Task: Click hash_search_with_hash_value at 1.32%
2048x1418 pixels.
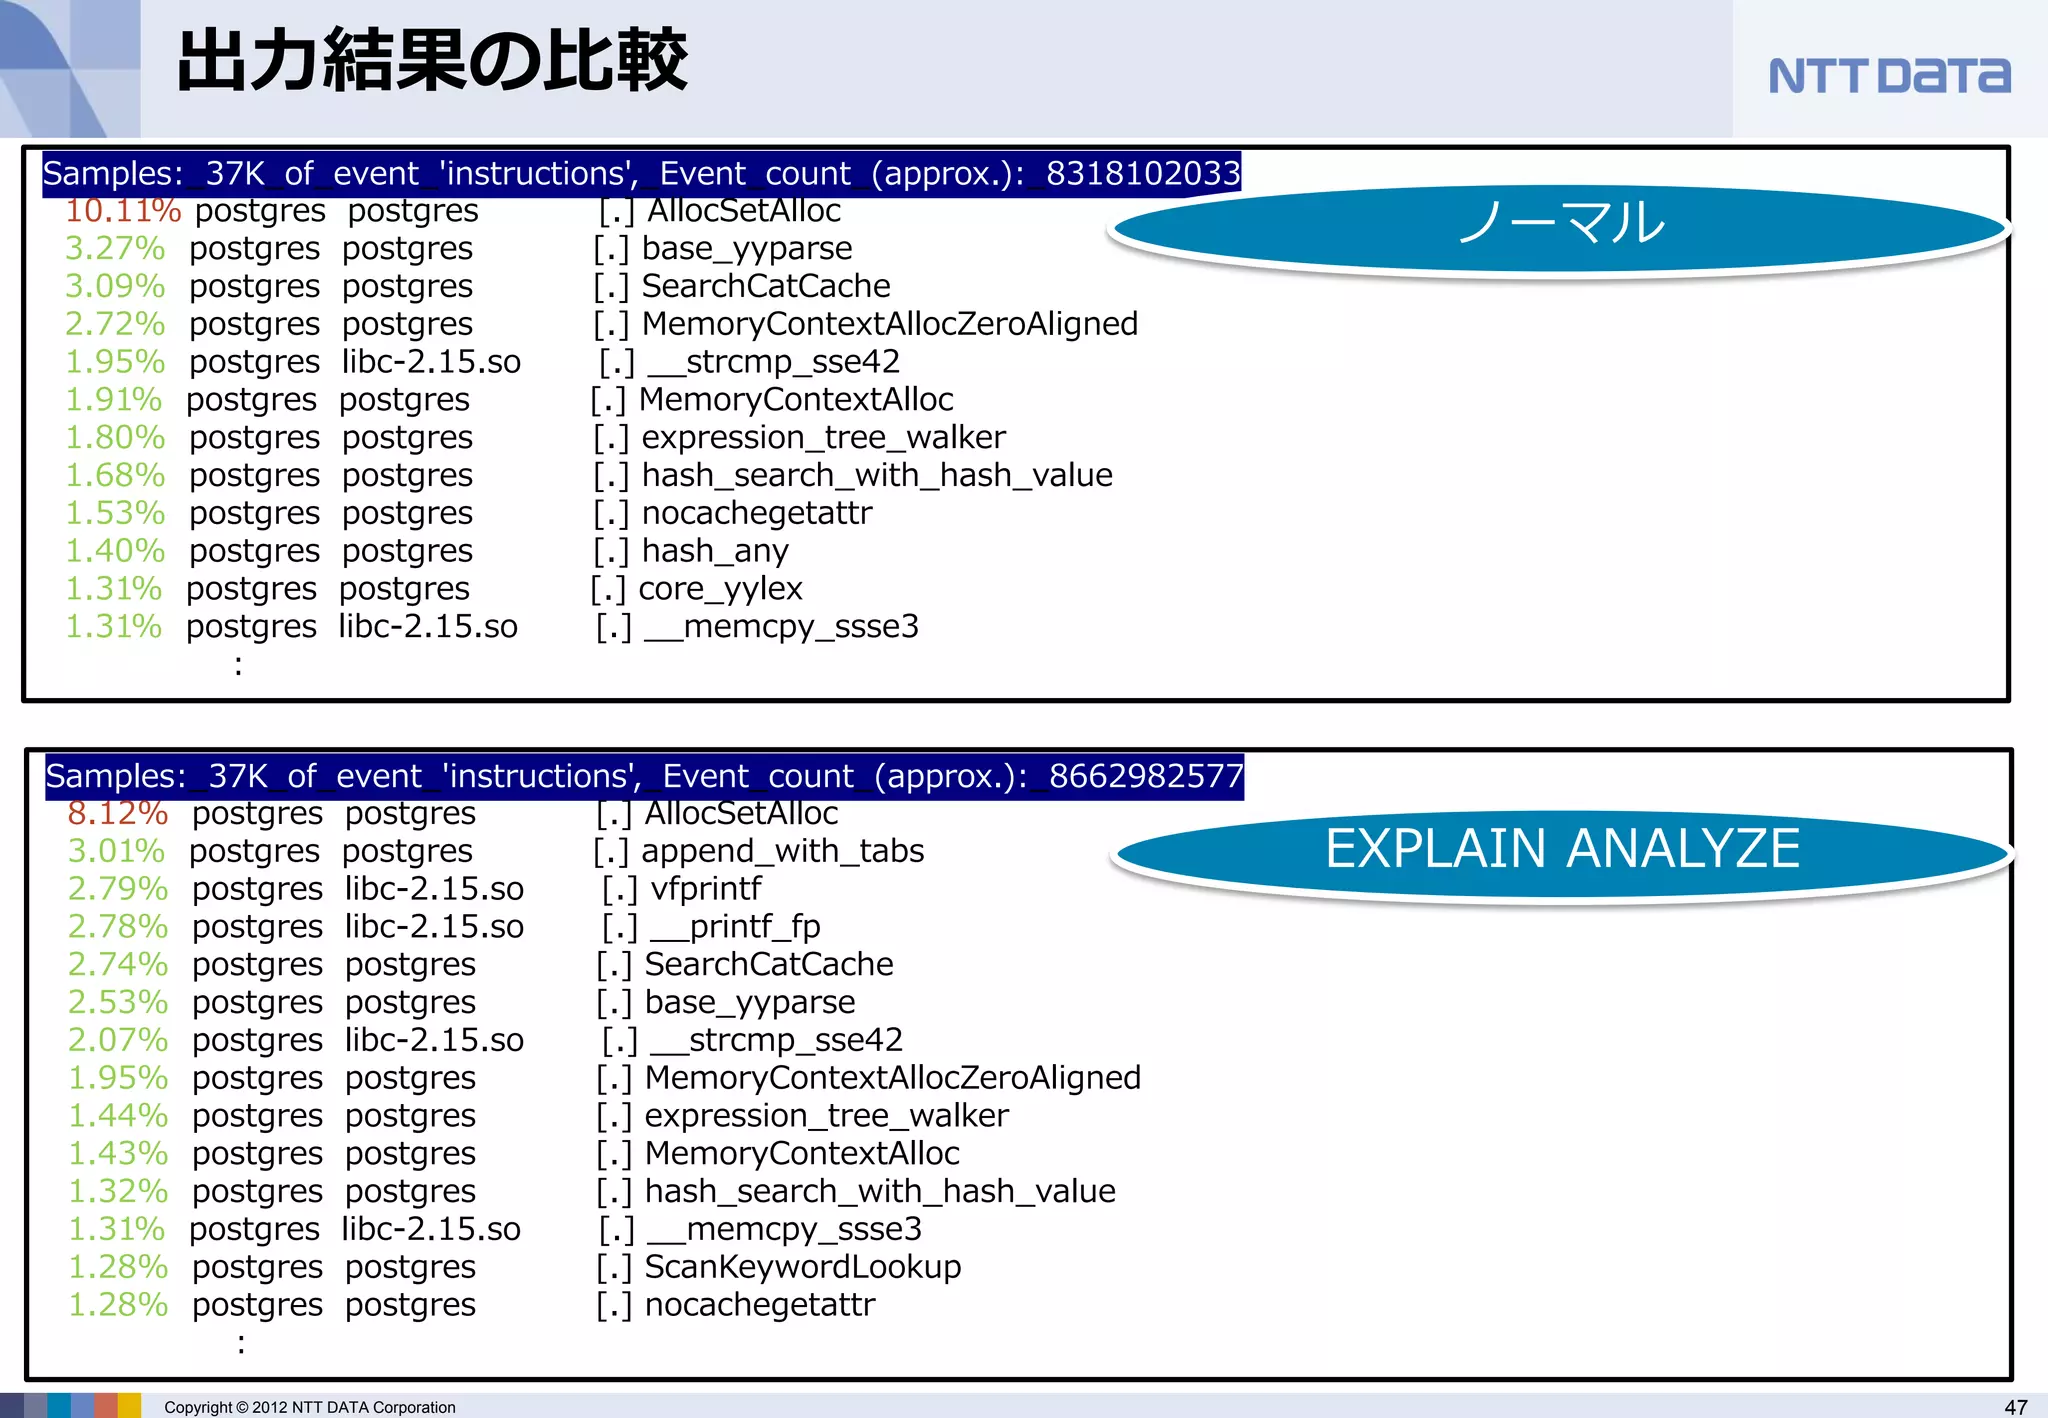Action: [x=880, y=1192]
